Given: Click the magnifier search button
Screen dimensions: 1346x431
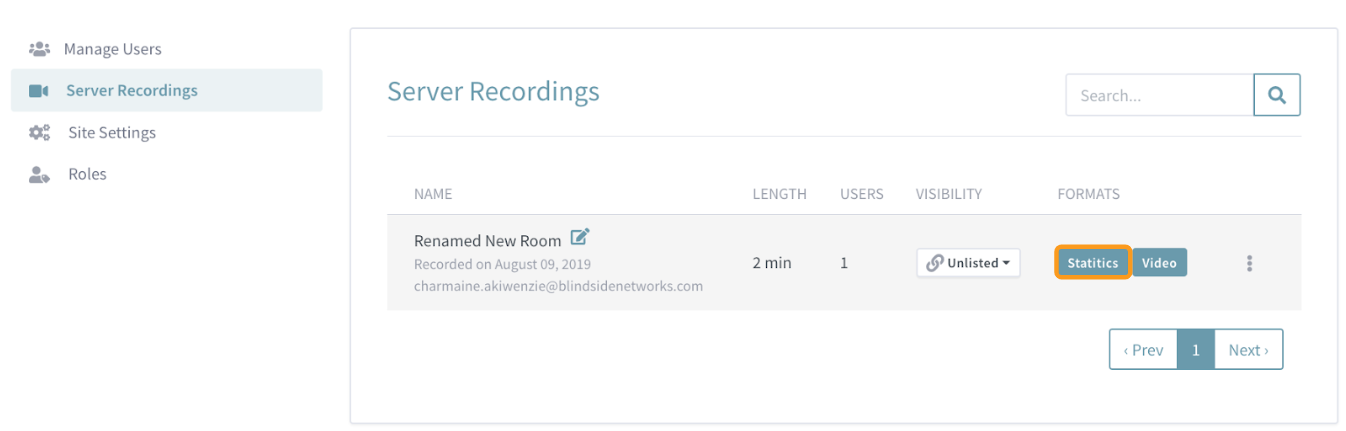Looking at the screenshot, I should click(1277, 96).
